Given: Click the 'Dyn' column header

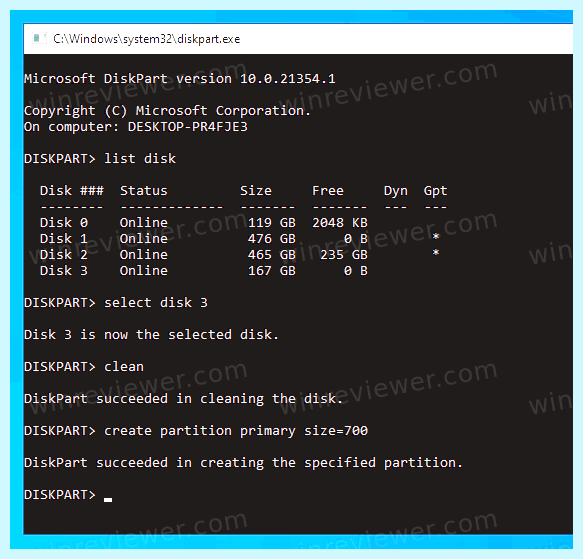Looking at the screenshot, I should pos(396,191).
